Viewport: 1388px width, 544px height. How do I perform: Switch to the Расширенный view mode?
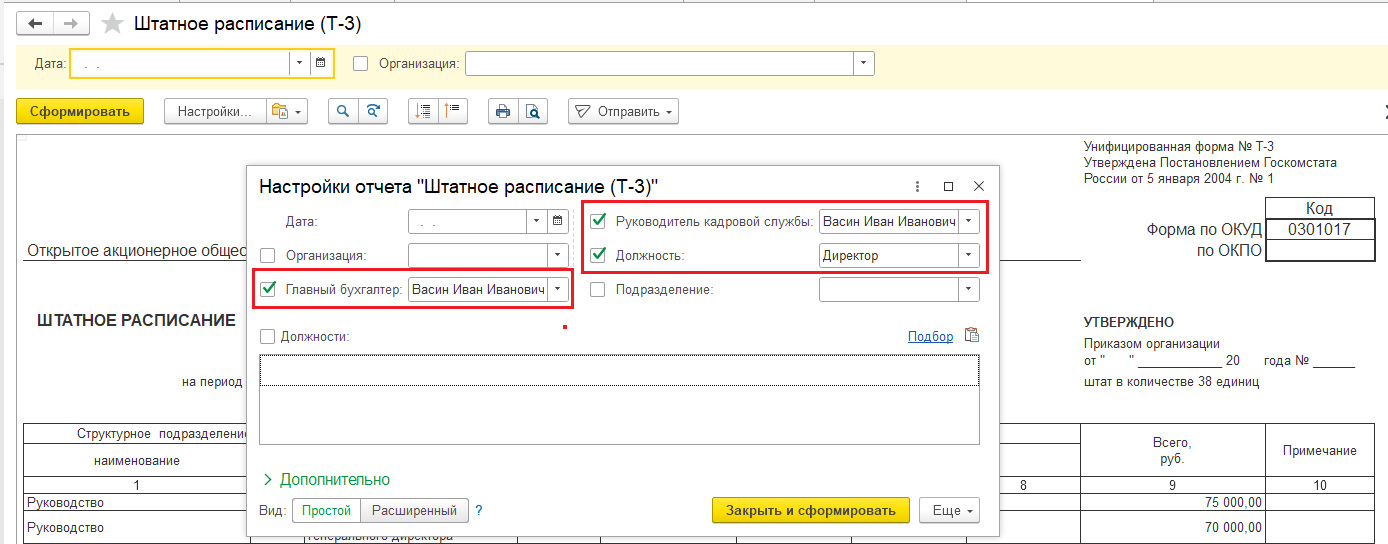[414, 510]
